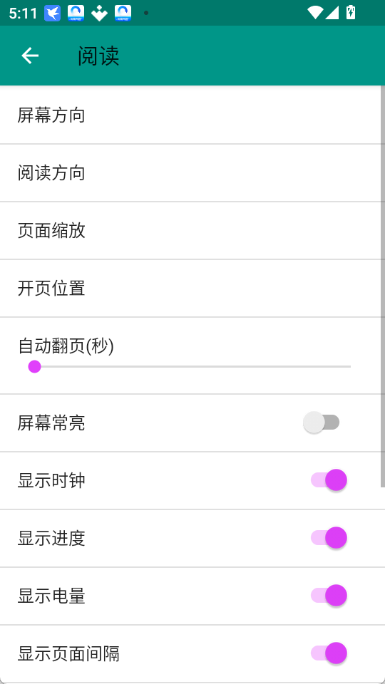The height and width of the screenshot is (684, 385).
Task: Switch off 显示页面间隔
Action: pyautogui.click(x=329, y=653)
